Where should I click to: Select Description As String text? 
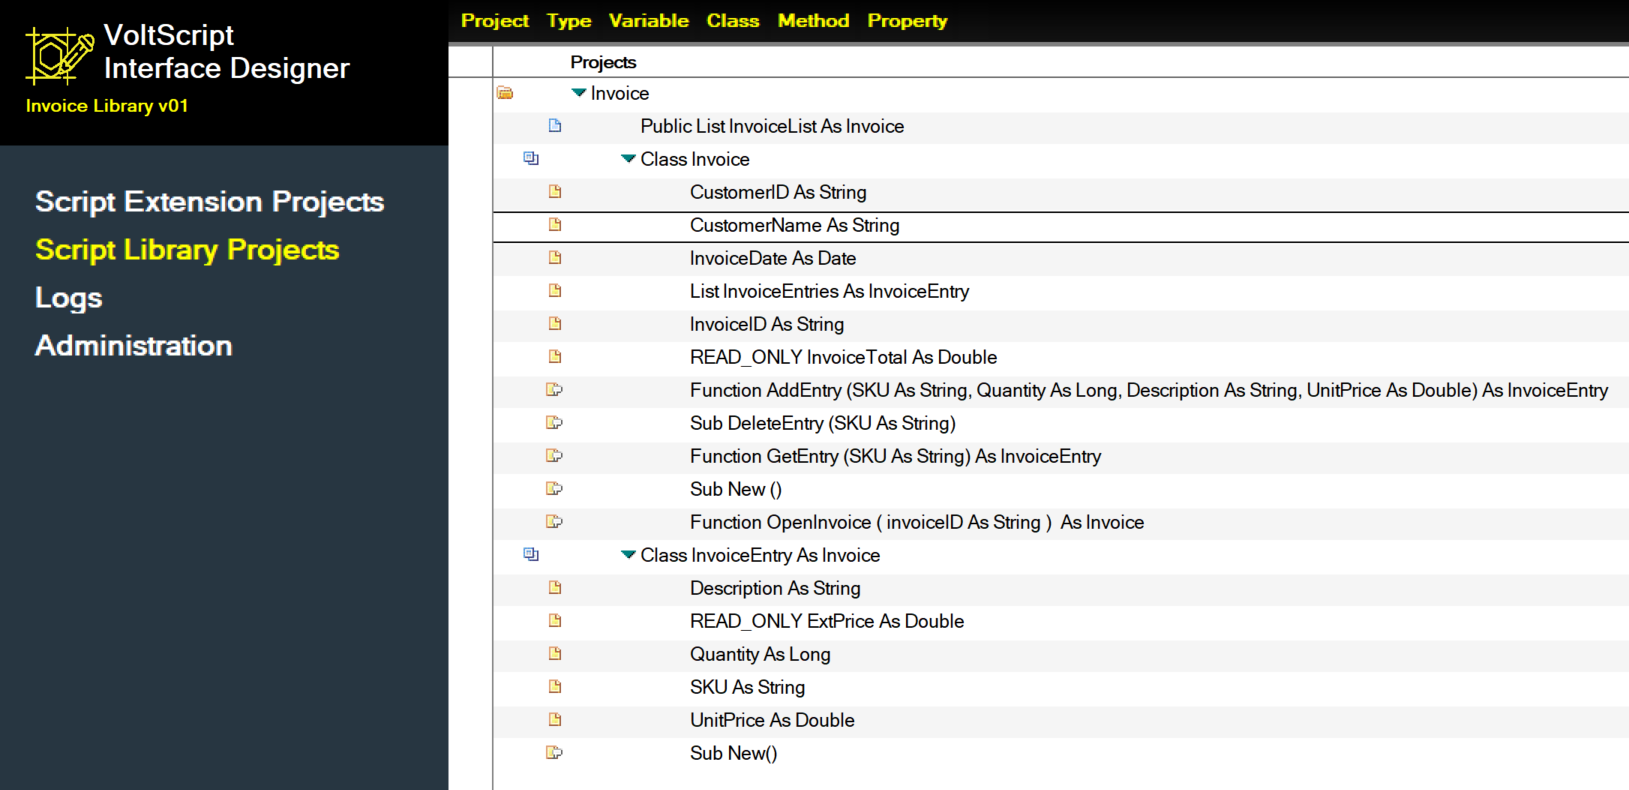point(775,588)
